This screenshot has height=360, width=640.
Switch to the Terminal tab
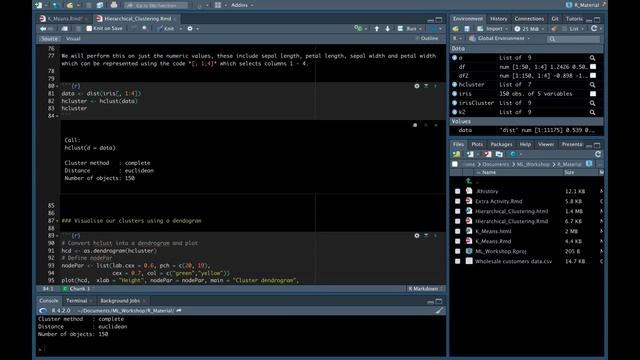(x=77, y=301)
